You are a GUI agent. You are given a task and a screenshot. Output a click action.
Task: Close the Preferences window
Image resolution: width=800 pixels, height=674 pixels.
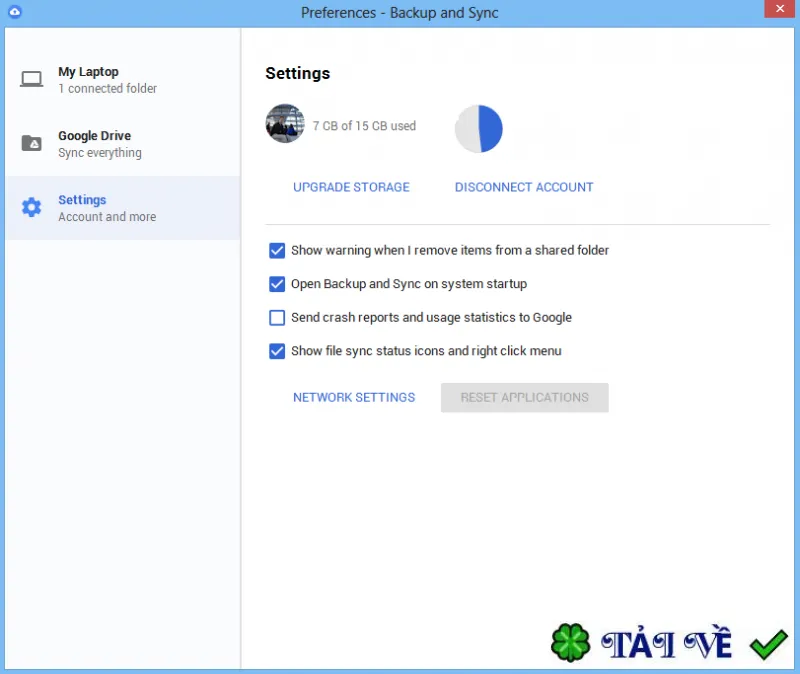pos(780,9)
